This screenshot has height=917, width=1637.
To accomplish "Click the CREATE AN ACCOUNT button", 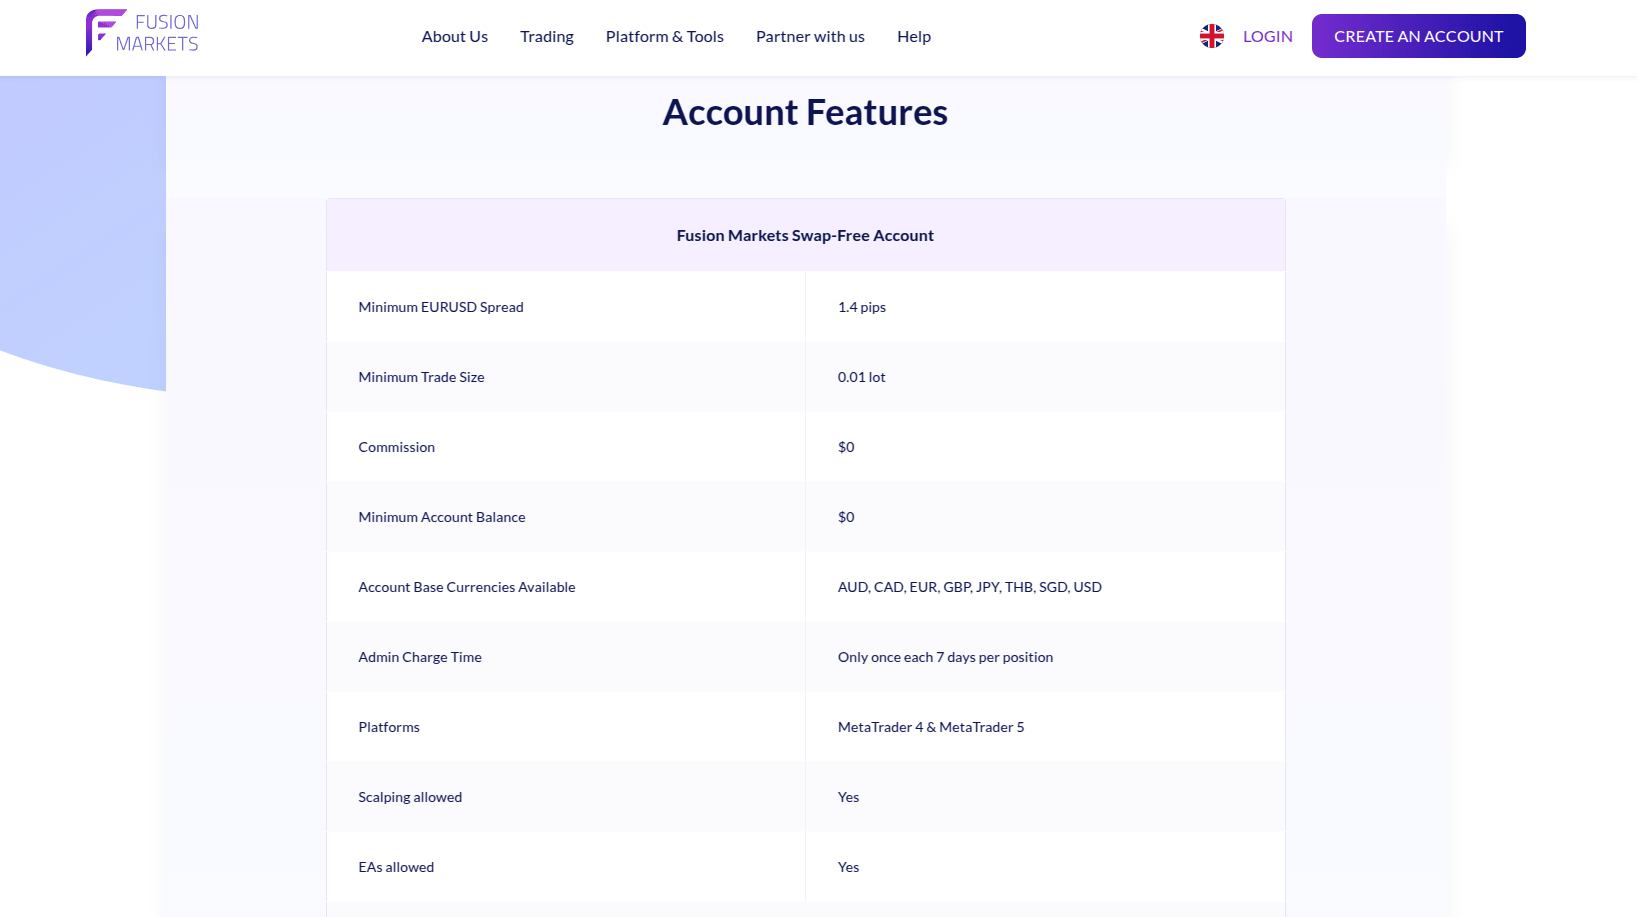I will [1418, 36].
